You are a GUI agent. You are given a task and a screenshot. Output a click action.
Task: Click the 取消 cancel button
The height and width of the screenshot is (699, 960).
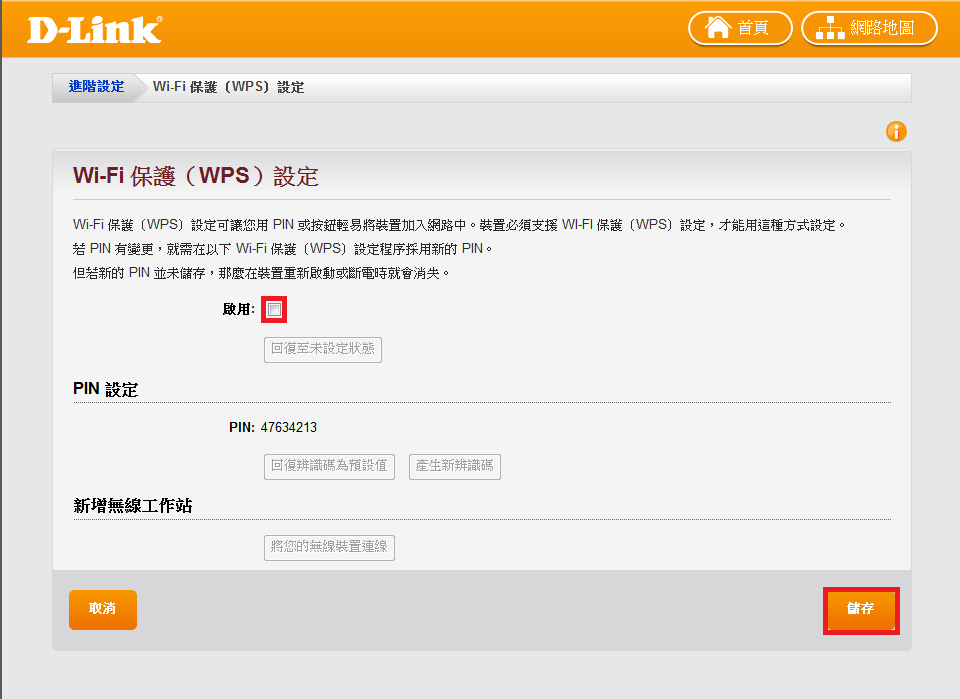pos(103,610)
